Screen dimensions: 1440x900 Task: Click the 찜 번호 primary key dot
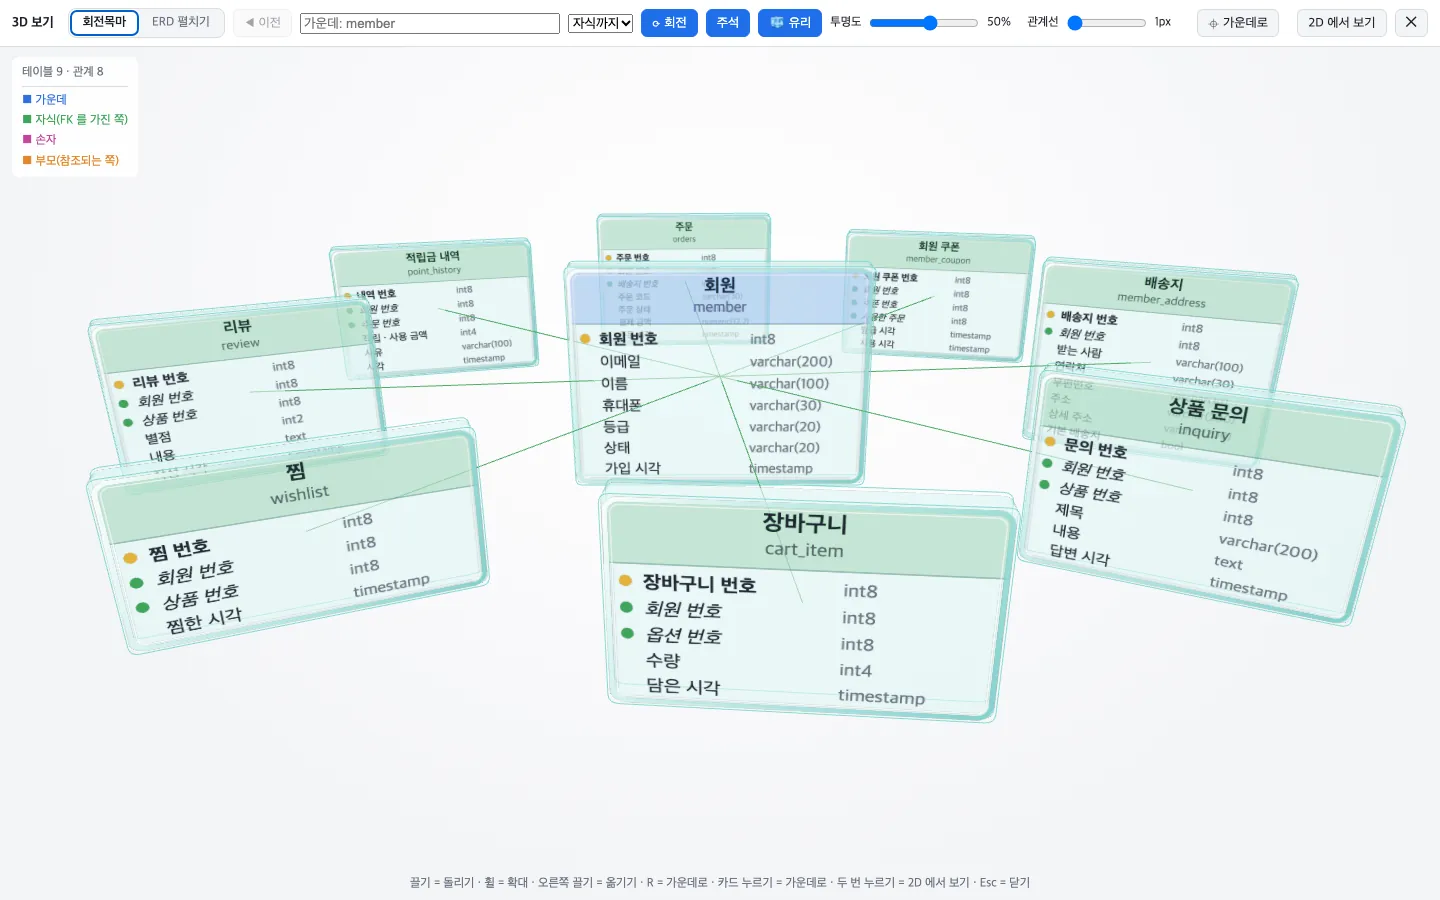click(x=130, y=558)
